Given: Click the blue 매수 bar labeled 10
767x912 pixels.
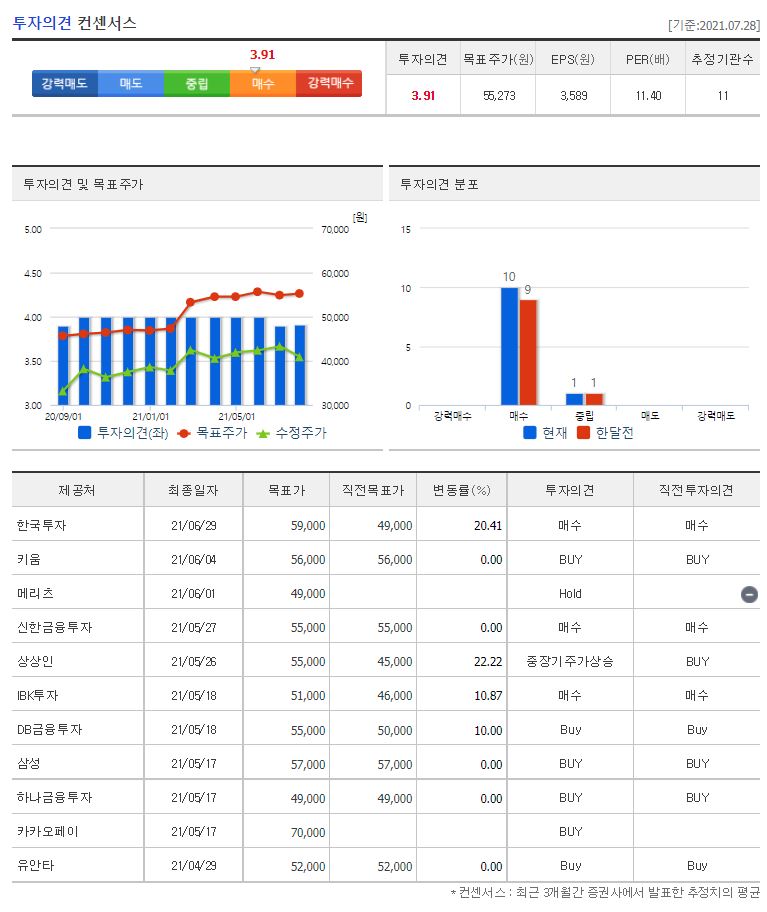Looking at the screenshot, I should (x=509, y=346).
